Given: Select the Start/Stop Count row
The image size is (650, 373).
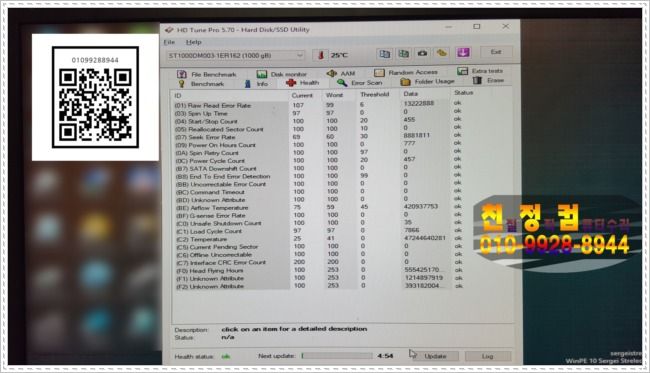Looking at the screenshot, I should 318,121.
